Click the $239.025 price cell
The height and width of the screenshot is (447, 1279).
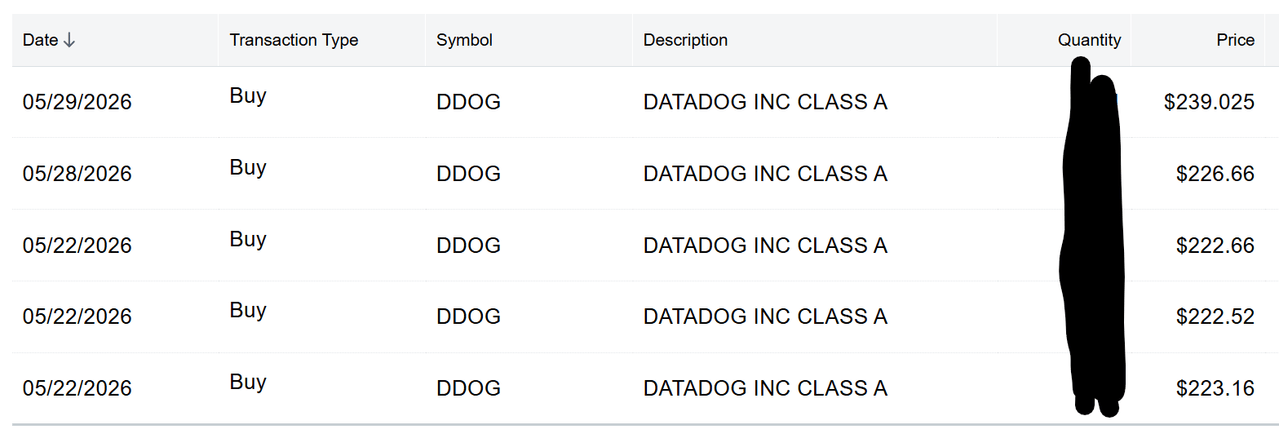coord(1209,102)
